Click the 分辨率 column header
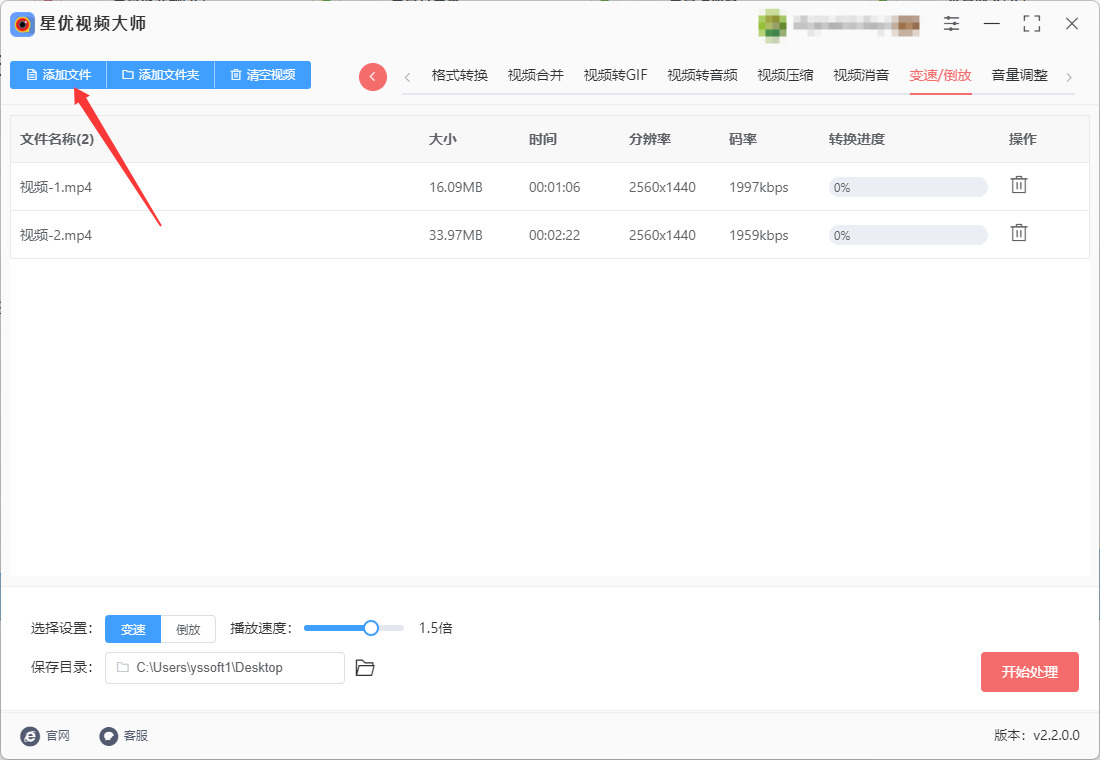The height and width of the screenshot is (760, 1100). (x=650, y=139)
